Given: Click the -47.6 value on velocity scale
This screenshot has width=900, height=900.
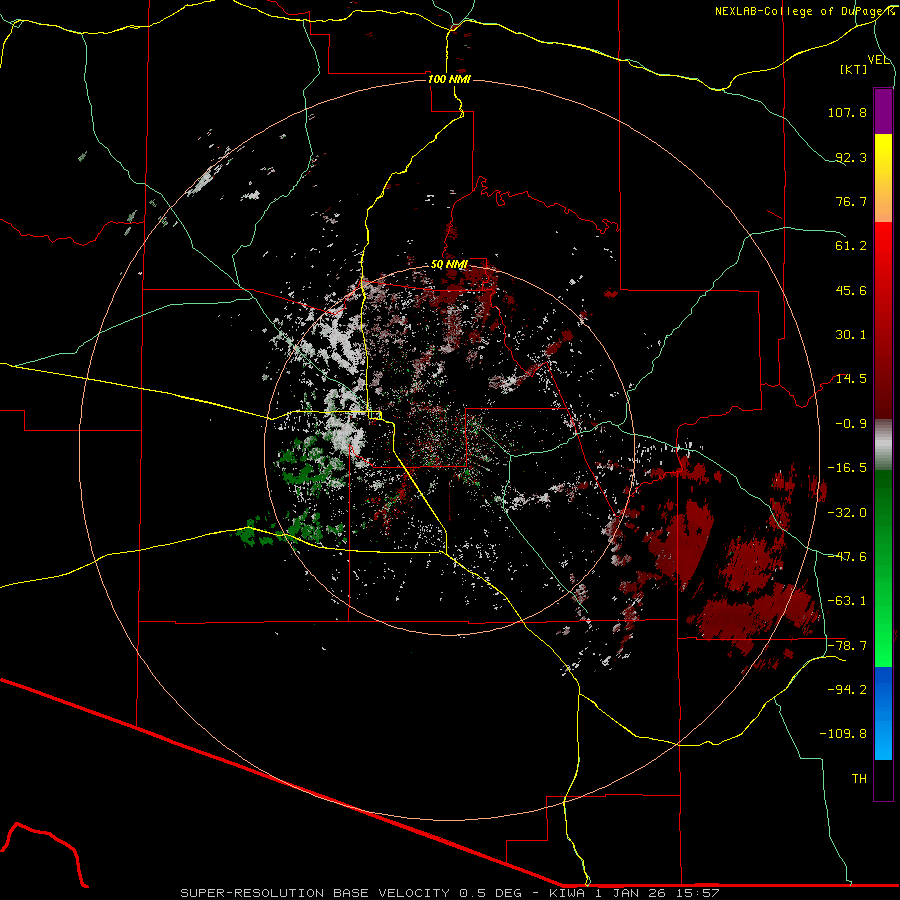Looking at the screenshot, I should 847,557.
